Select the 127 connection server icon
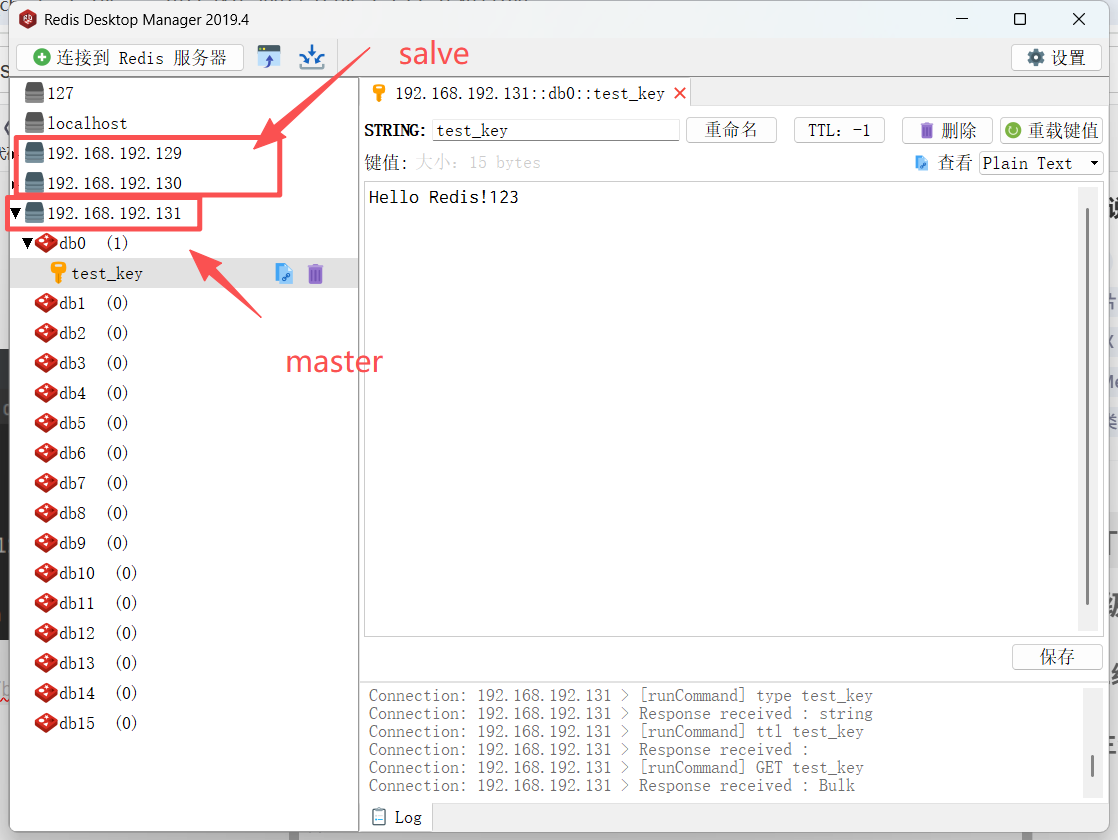 (34, 93)
